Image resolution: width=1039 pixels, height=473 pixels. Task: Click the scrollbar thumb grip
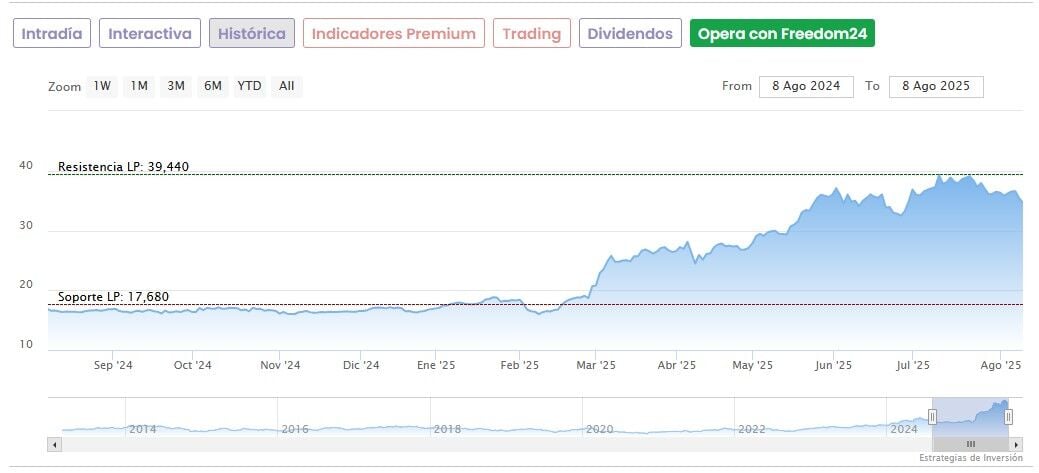970,443
